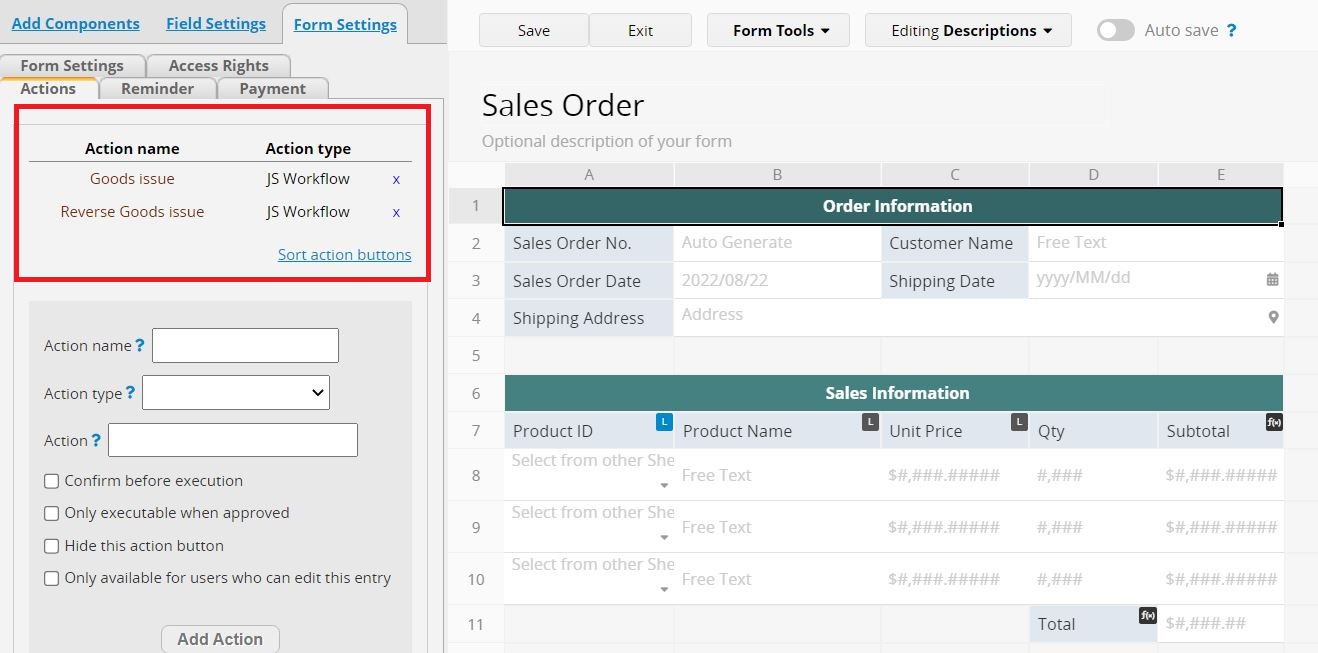Click formula badge on Subtotal field

[x=1274, y=422]
